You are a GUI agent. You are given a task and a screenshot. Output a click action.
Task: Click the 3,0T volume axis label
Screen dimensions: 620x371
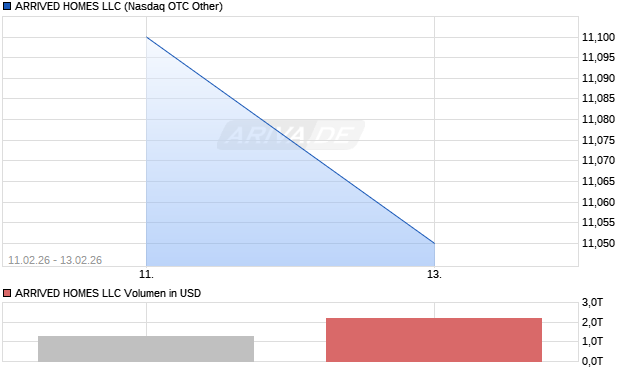(x=592, y=303)
